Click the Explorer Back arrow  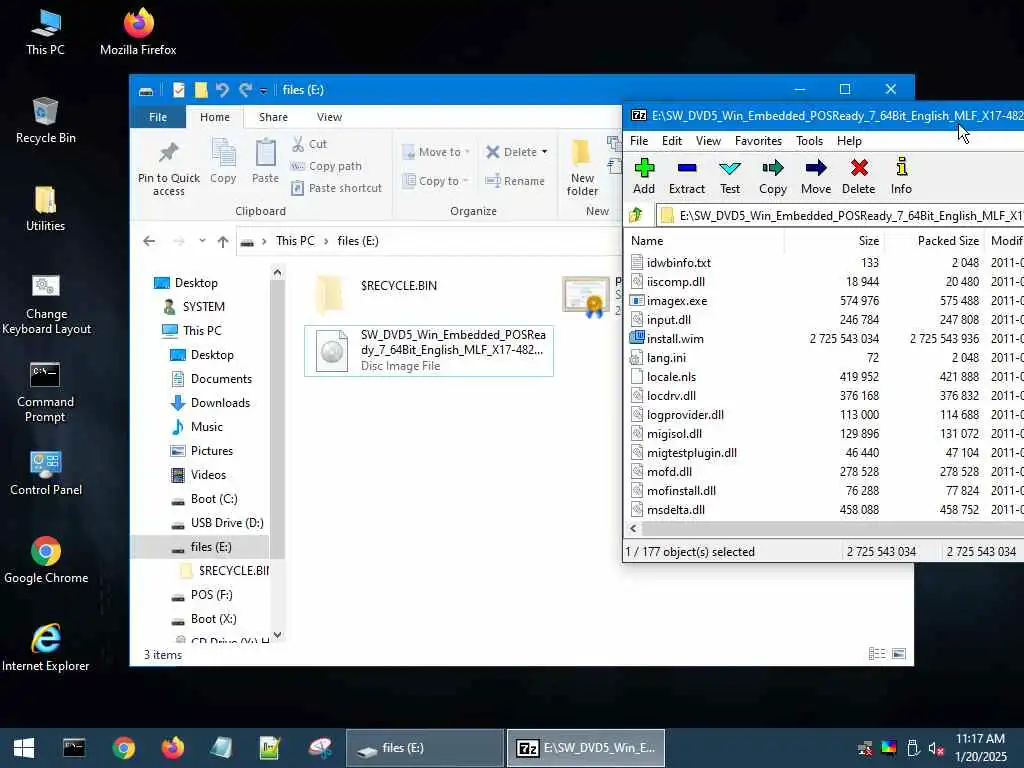[149, 241]
